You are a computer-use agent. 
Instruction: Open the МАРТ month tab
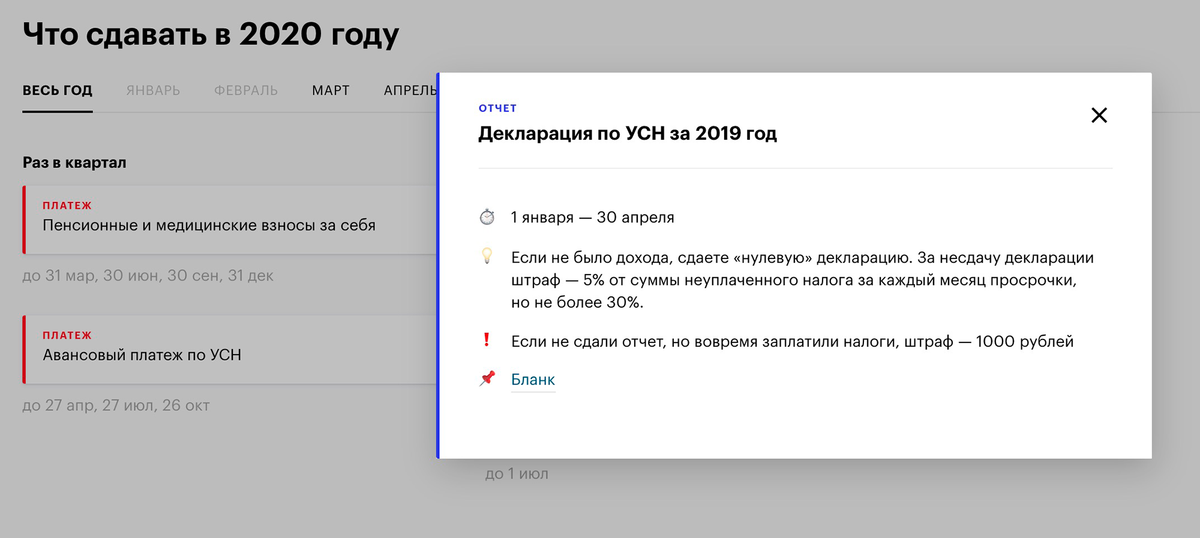(331, 90)
